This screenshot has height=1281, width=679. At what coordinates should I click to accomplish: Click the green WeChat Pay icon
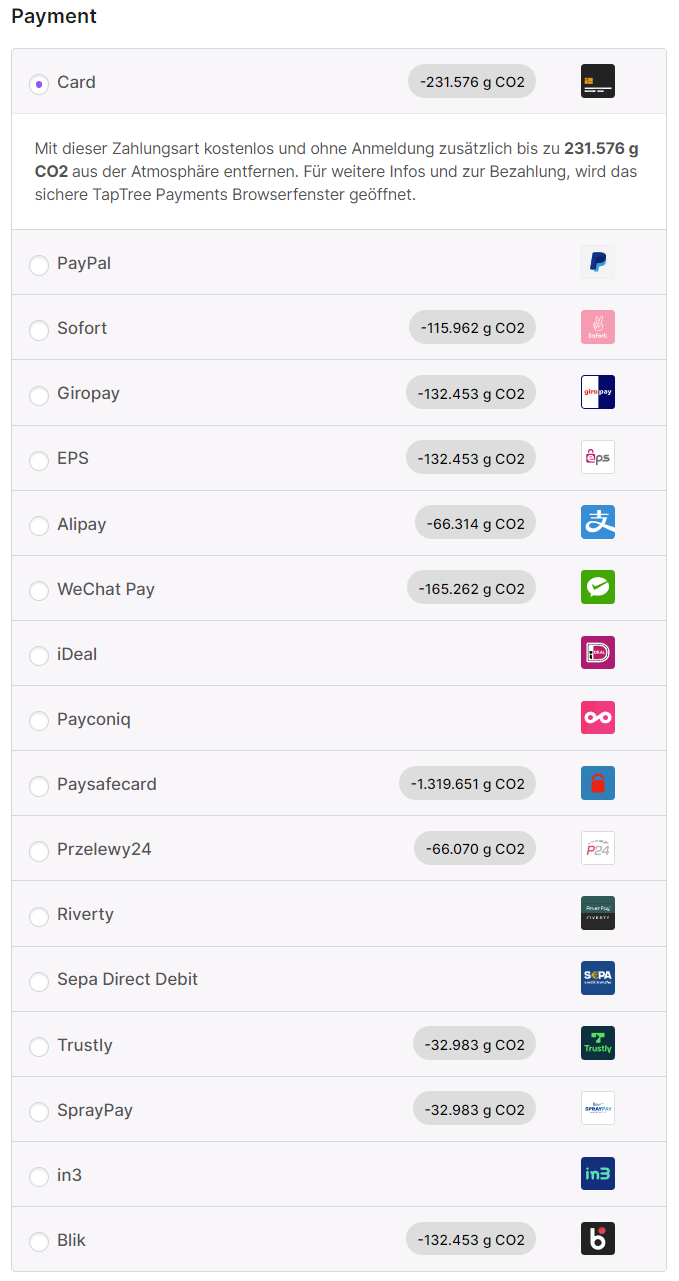click(598, 587)
